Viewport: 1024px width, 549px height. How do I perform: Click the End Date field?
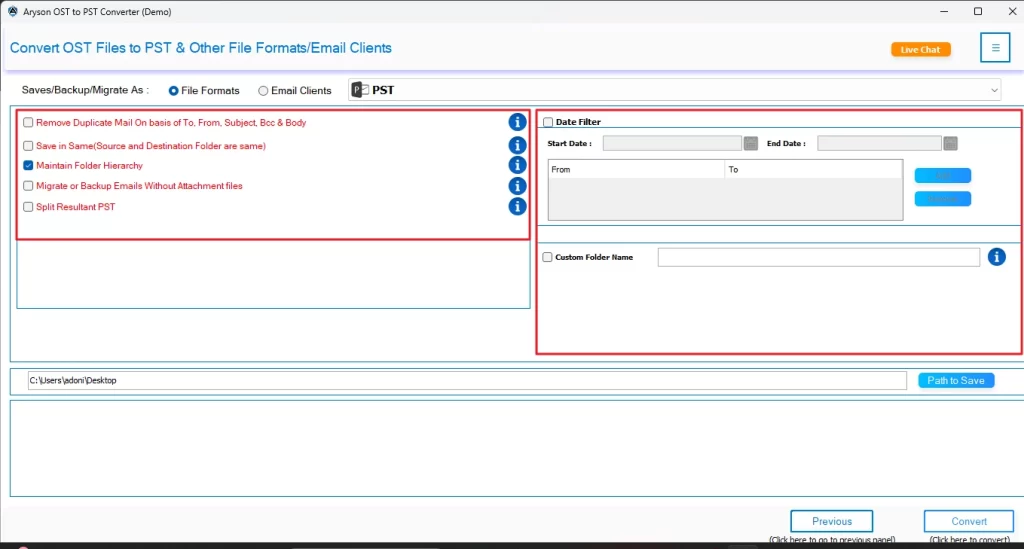879,144
